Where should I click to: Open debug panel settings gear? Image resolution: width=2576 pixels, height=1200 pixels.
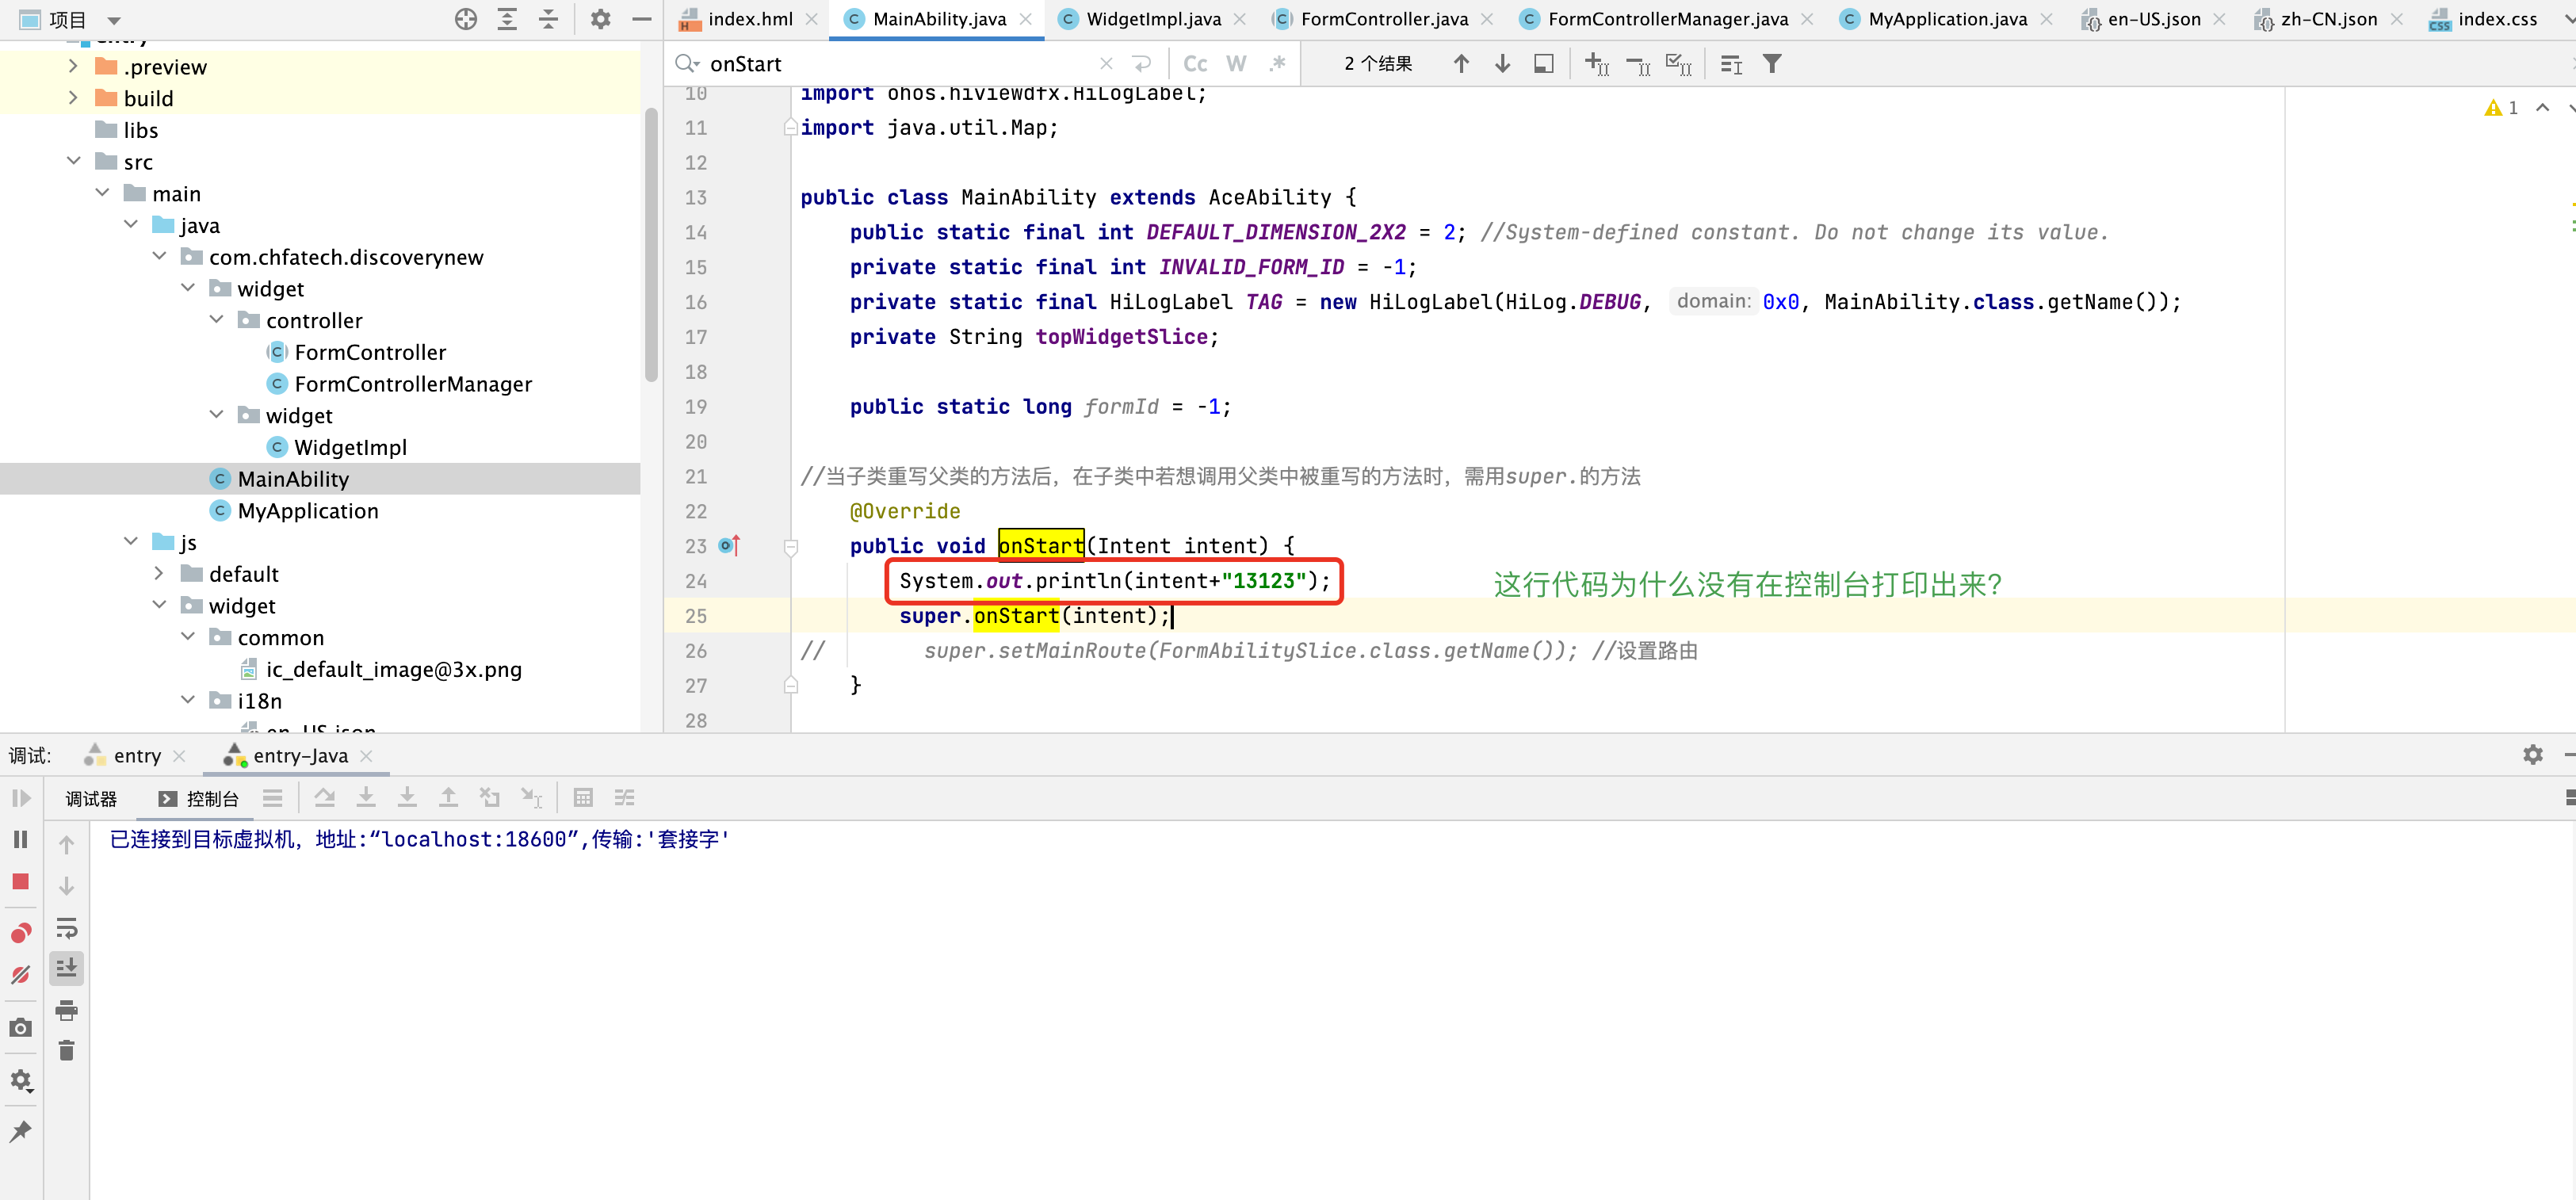[2533, 755]
